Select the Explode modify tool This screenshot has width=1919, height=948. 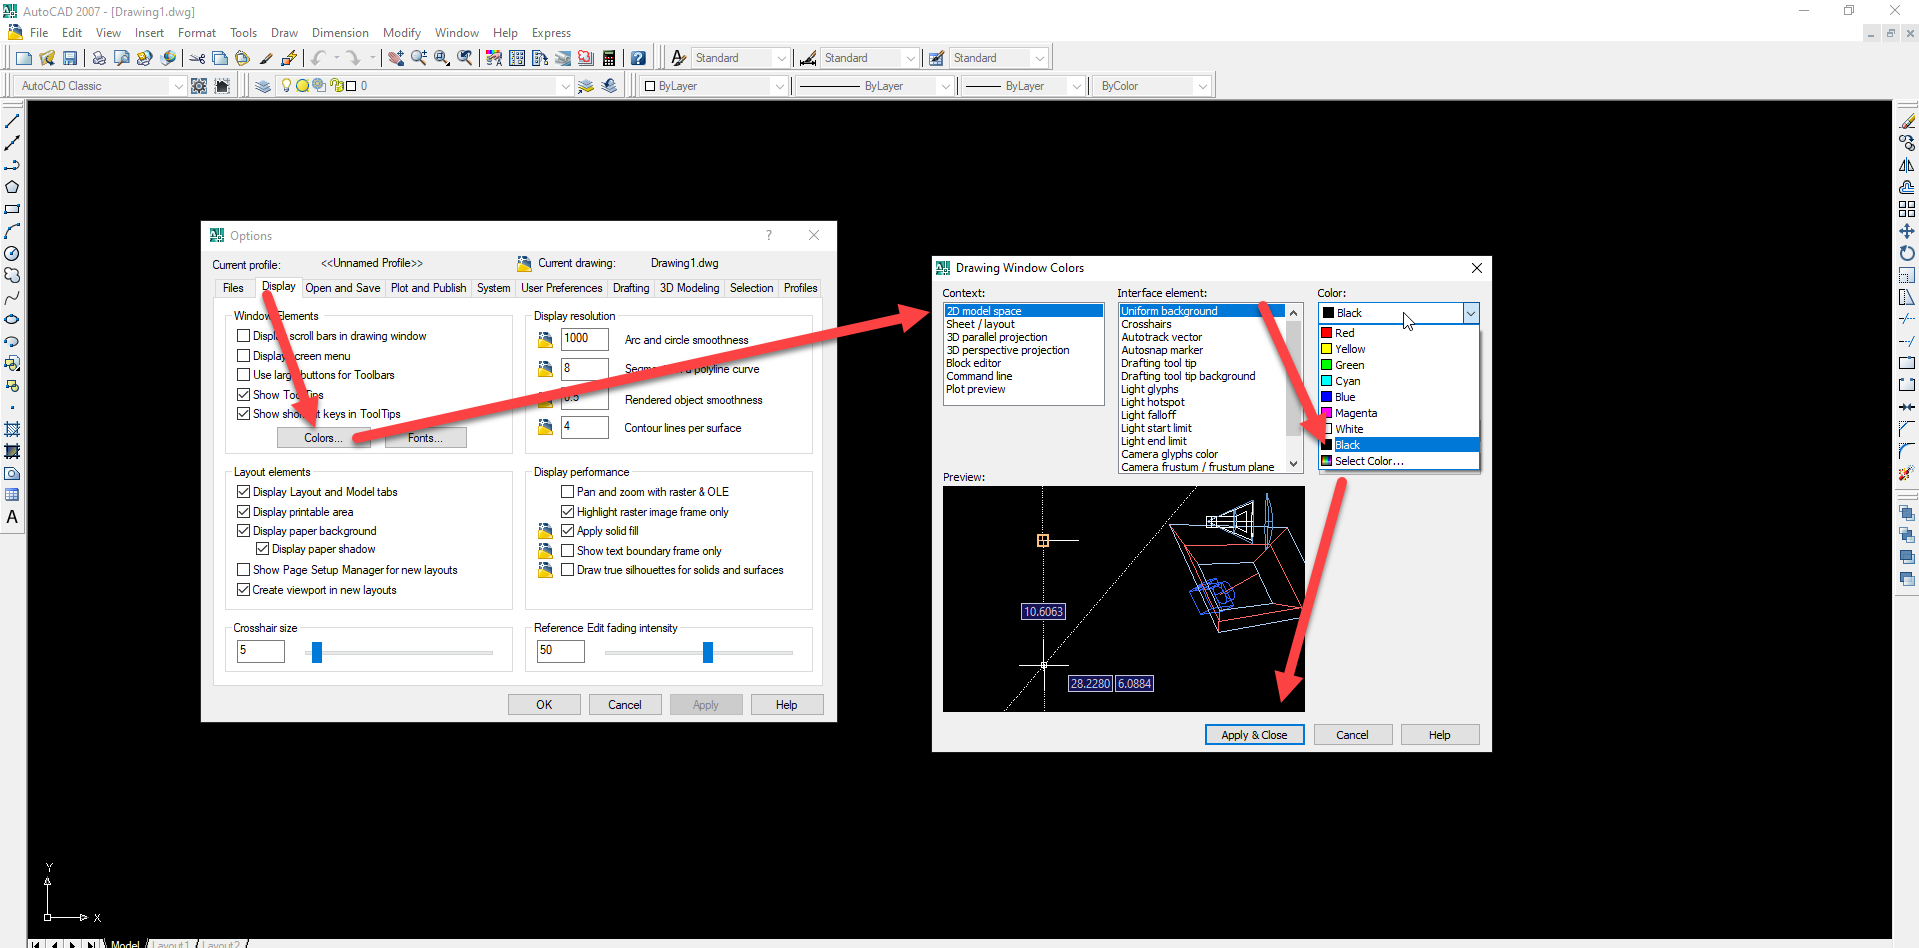pos(1907,473)
